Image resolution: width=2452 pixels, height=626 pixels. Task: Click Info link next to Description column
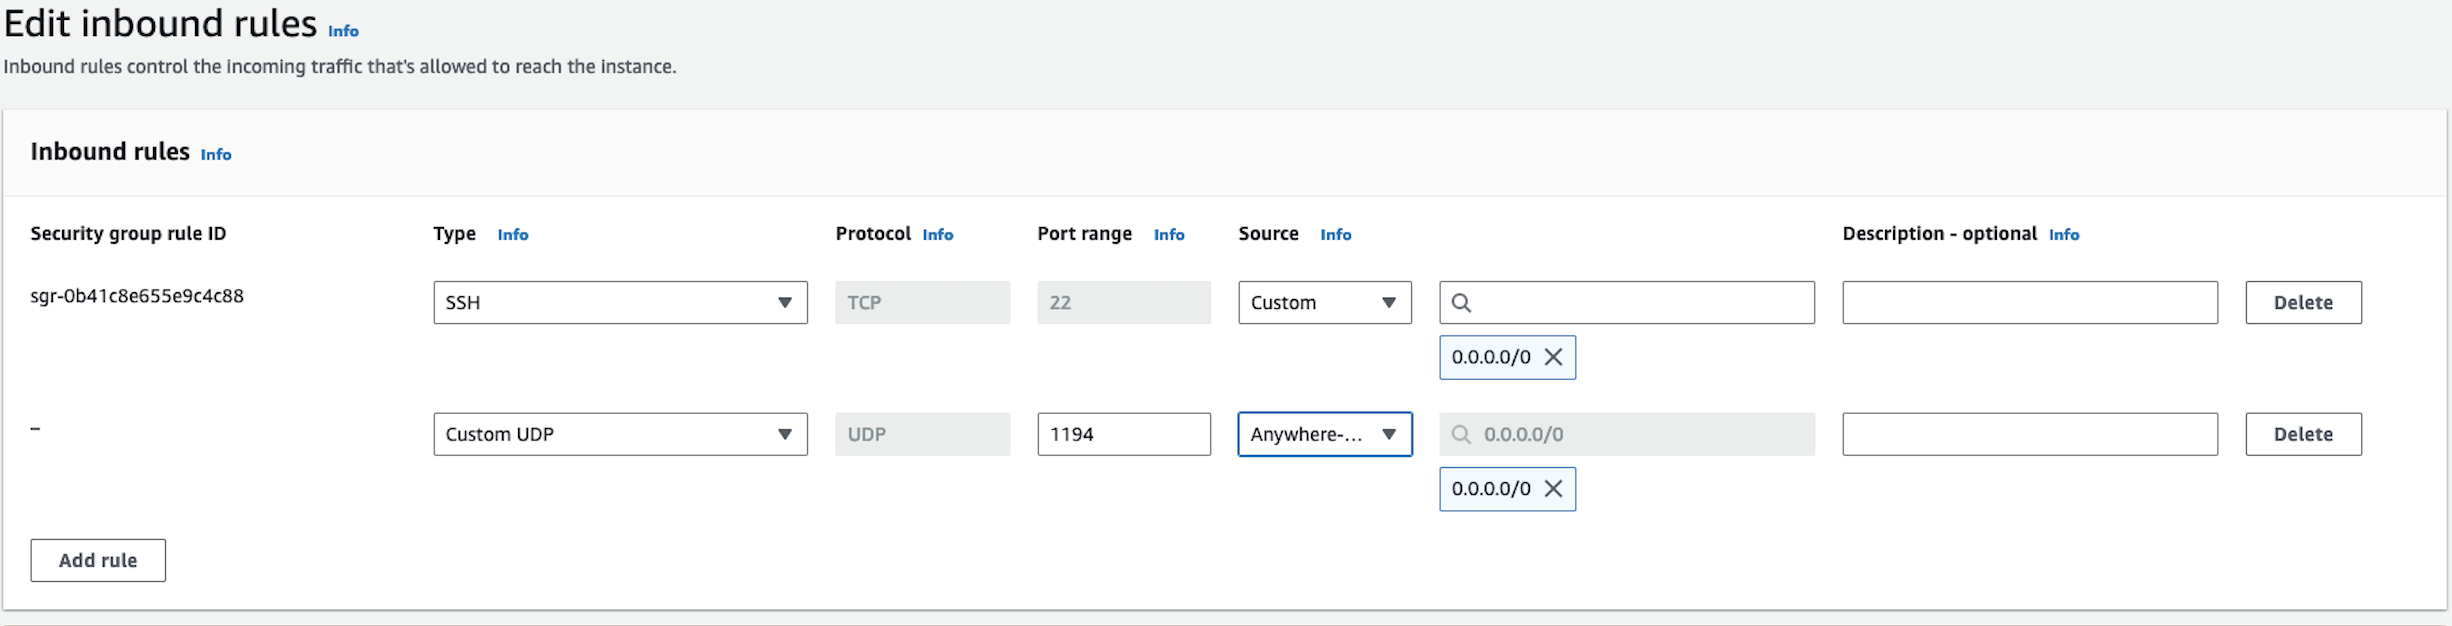click(x=2063, y=235)
